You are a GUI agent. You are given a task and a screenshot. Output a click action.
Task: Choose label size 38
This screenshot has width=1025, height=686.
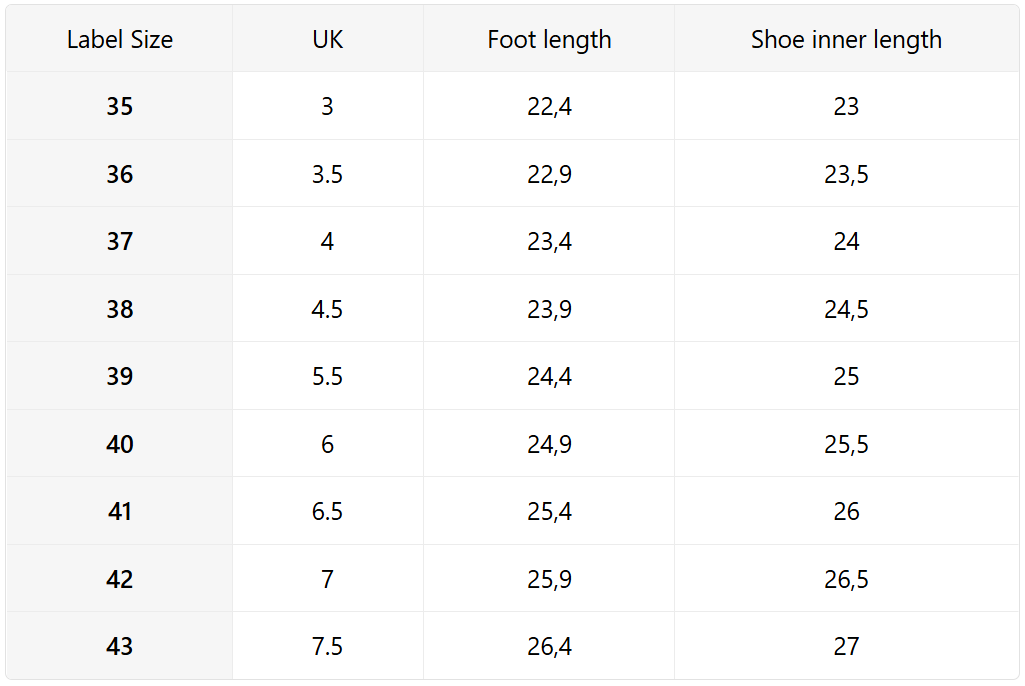pos(120,309)
